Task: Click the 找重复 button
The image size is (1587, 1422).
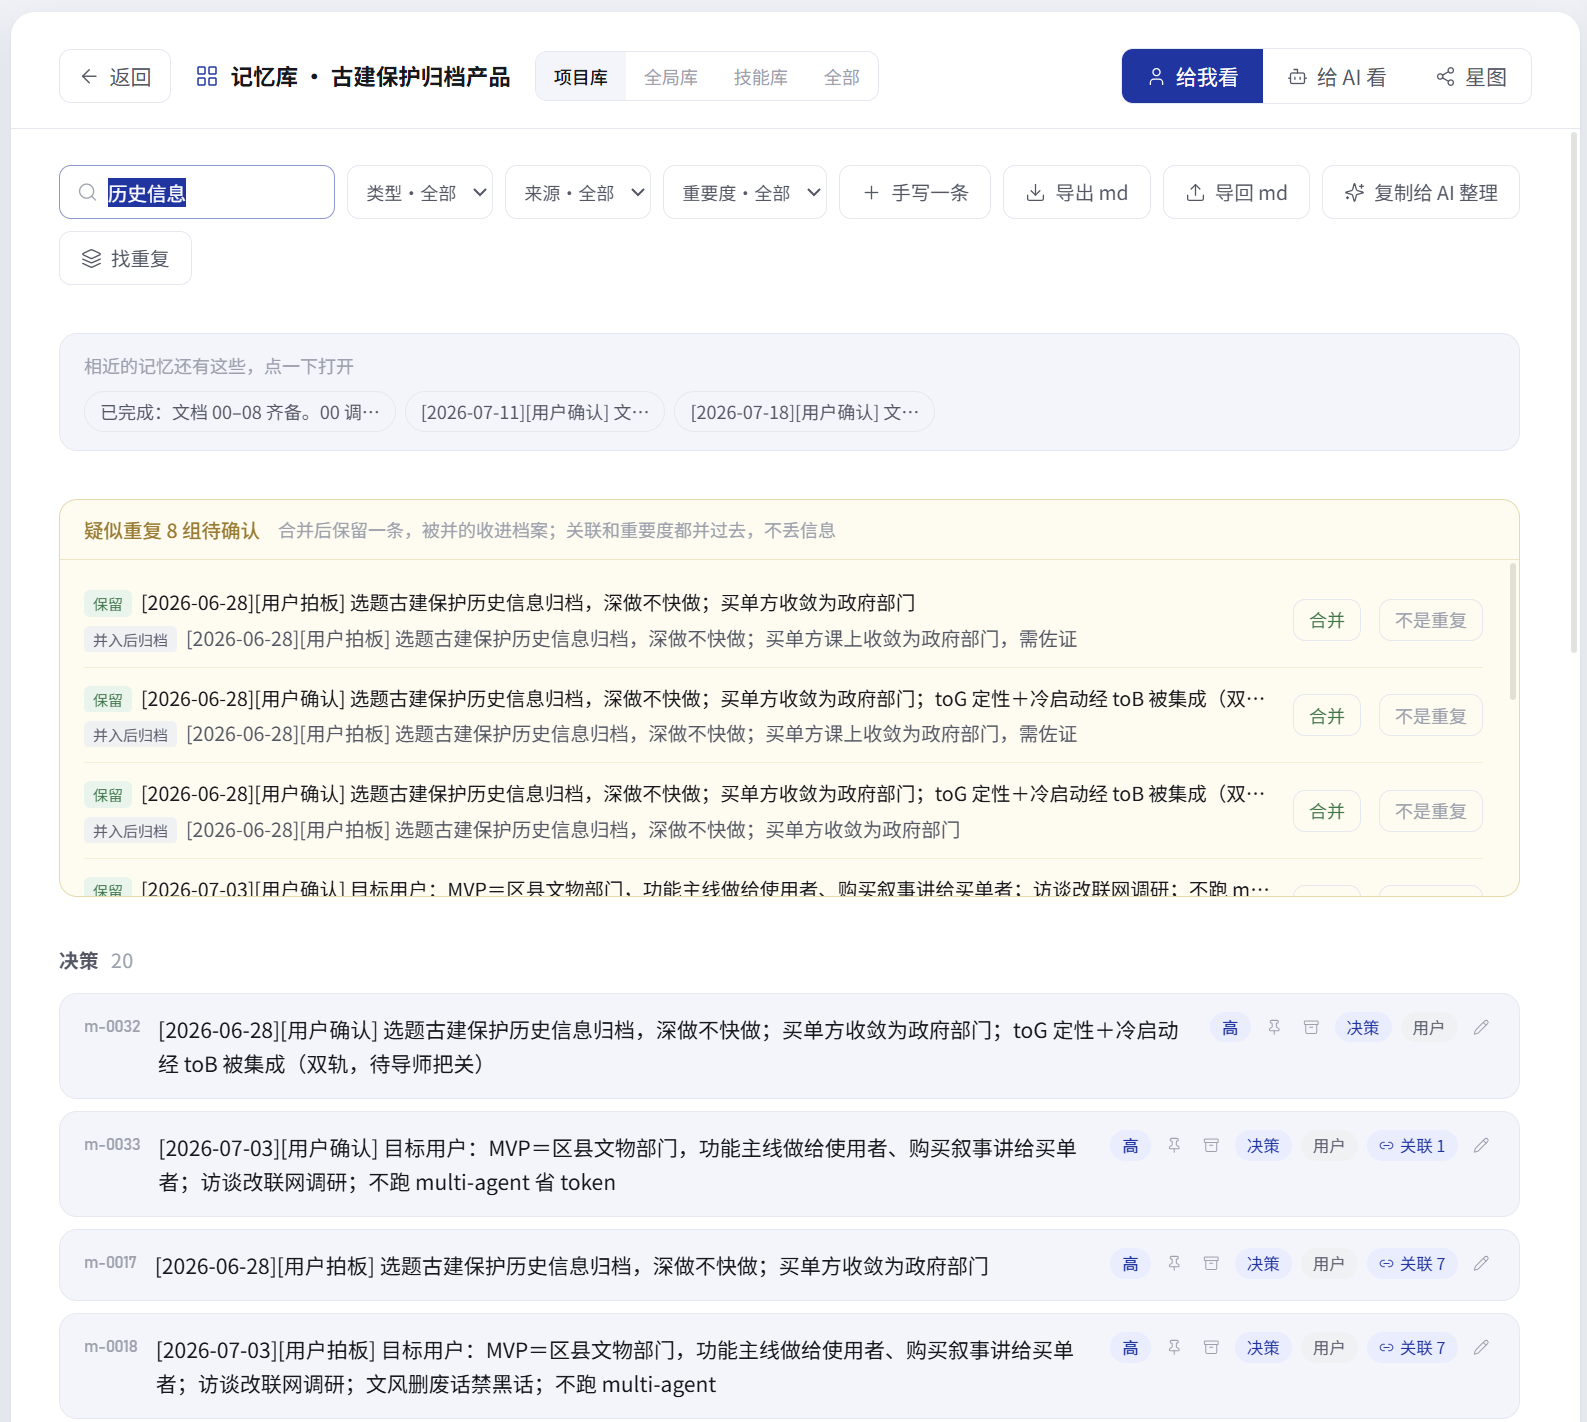Action: click(125, 258)
